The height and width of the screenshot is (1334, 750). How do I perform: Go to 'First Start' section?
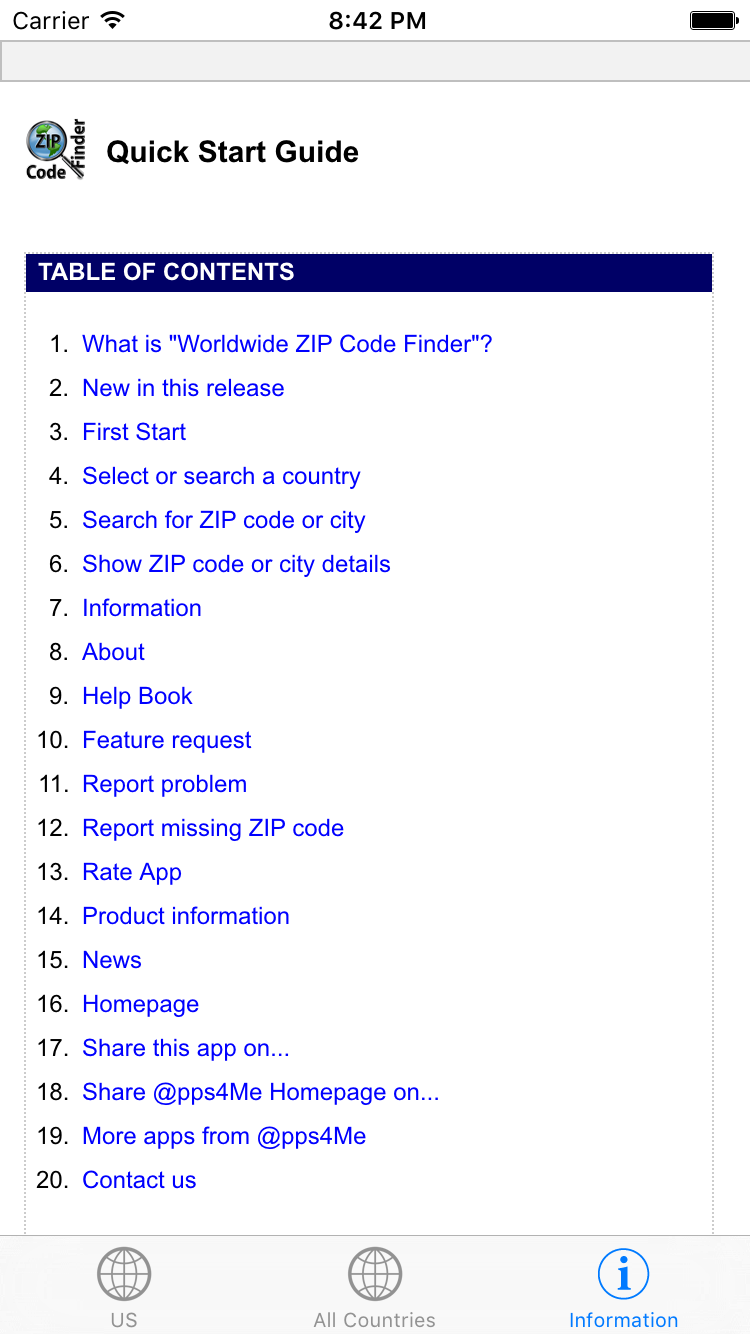134,432
